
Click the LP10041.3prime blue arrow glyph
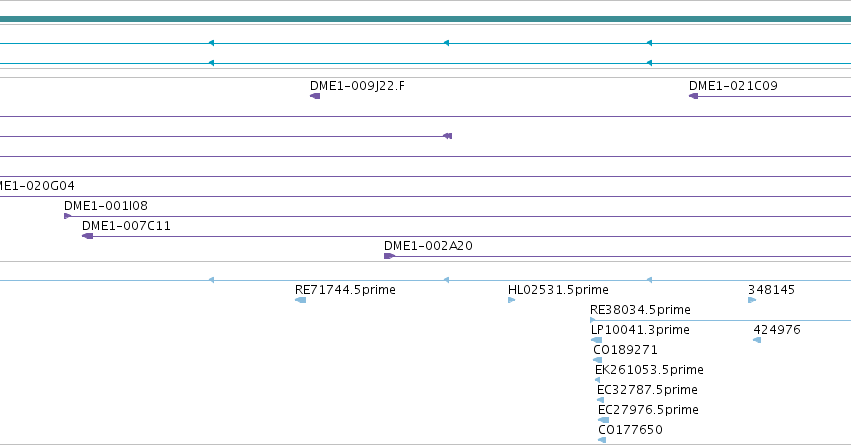(596, 340)
